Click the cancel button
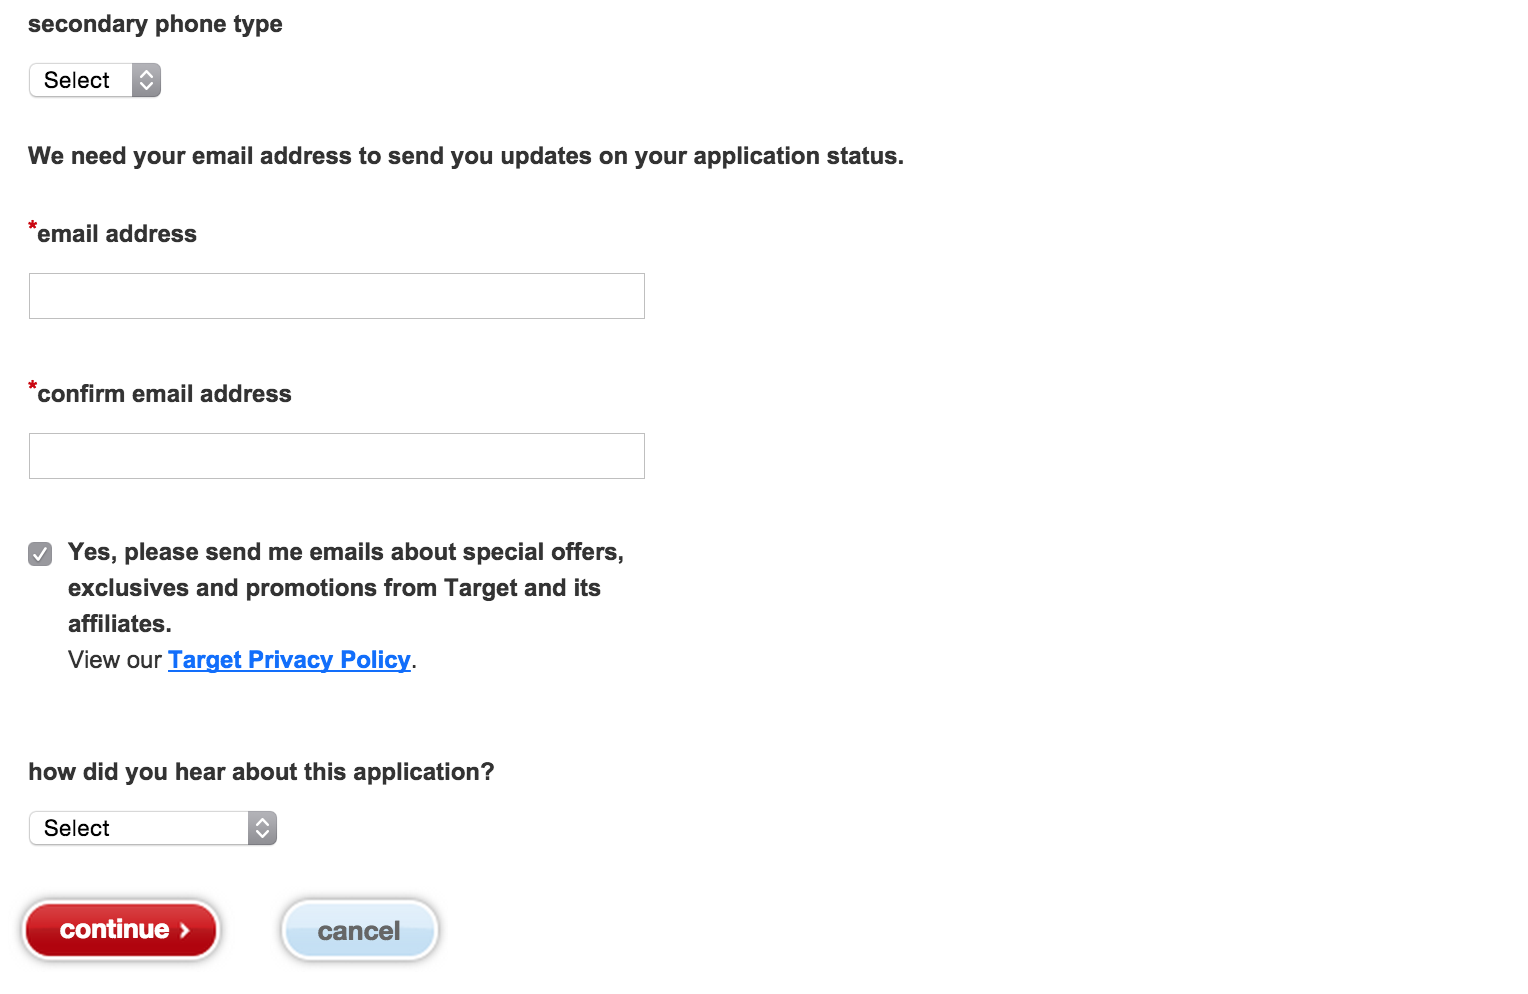The image size is (1528, 994). (359, 930)
